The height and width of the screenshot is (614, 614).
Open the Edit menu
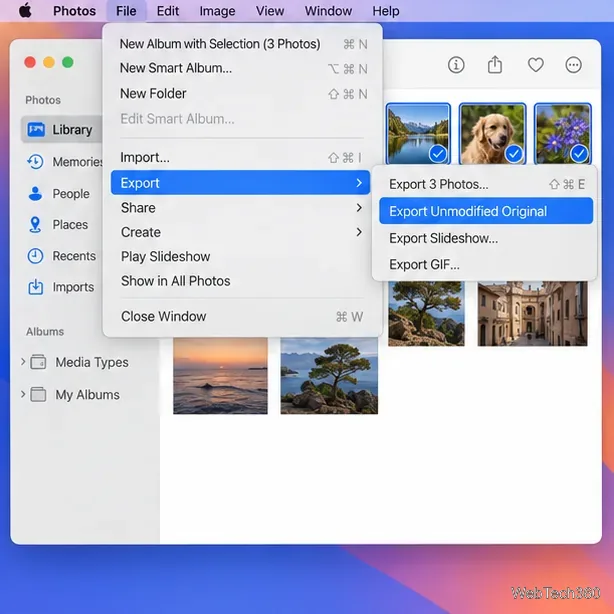[x=168, y=11]
